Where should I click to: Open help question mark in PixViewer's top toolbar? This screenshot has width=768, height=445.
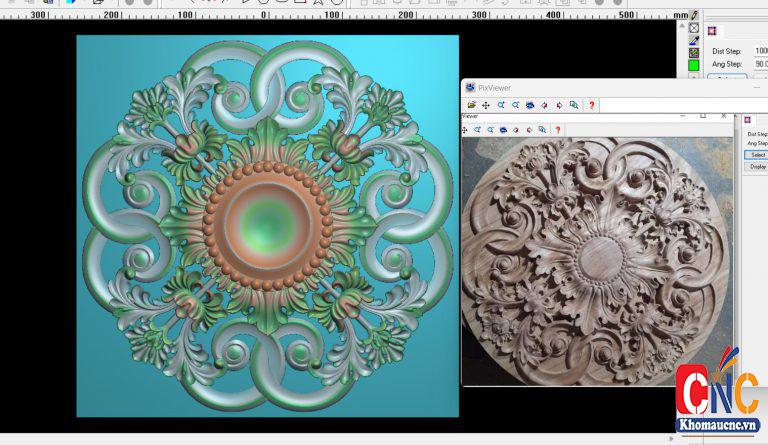coord(591,105)
